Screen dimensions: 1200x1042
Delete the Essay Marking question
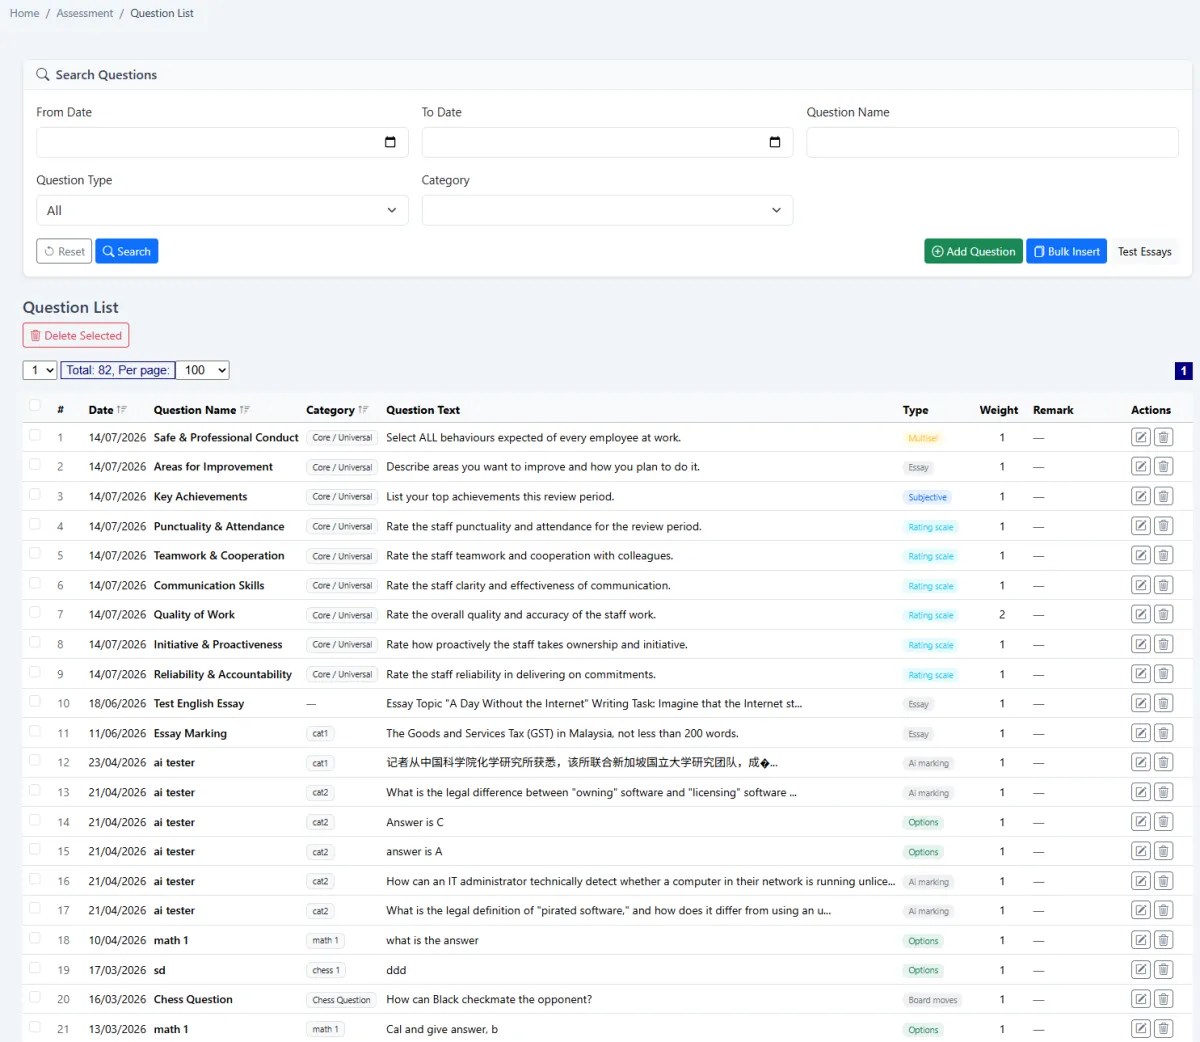1163,733
